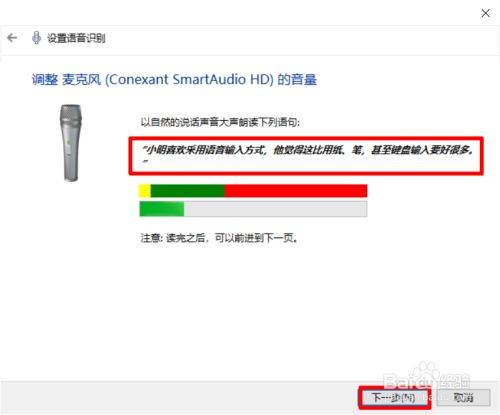Click the sample sentence starting with 小明喜欢
This screenshot has width=500, height=415.
307,150
